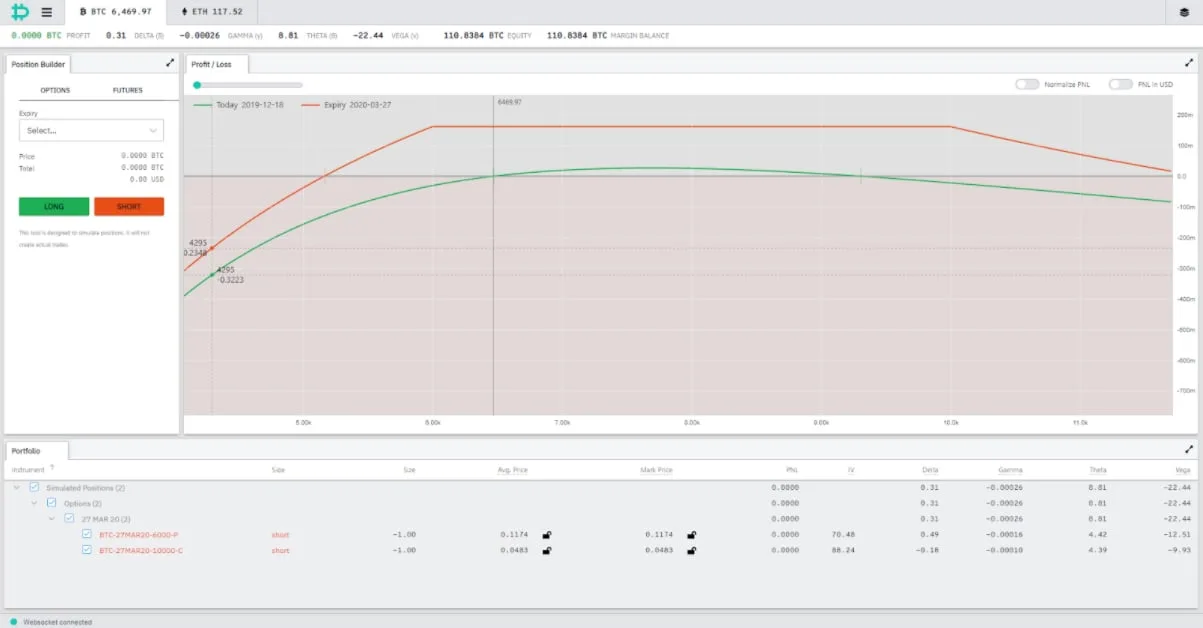
Task: Click the -22.44 VEGA value in header
Action: pos(368,35)
